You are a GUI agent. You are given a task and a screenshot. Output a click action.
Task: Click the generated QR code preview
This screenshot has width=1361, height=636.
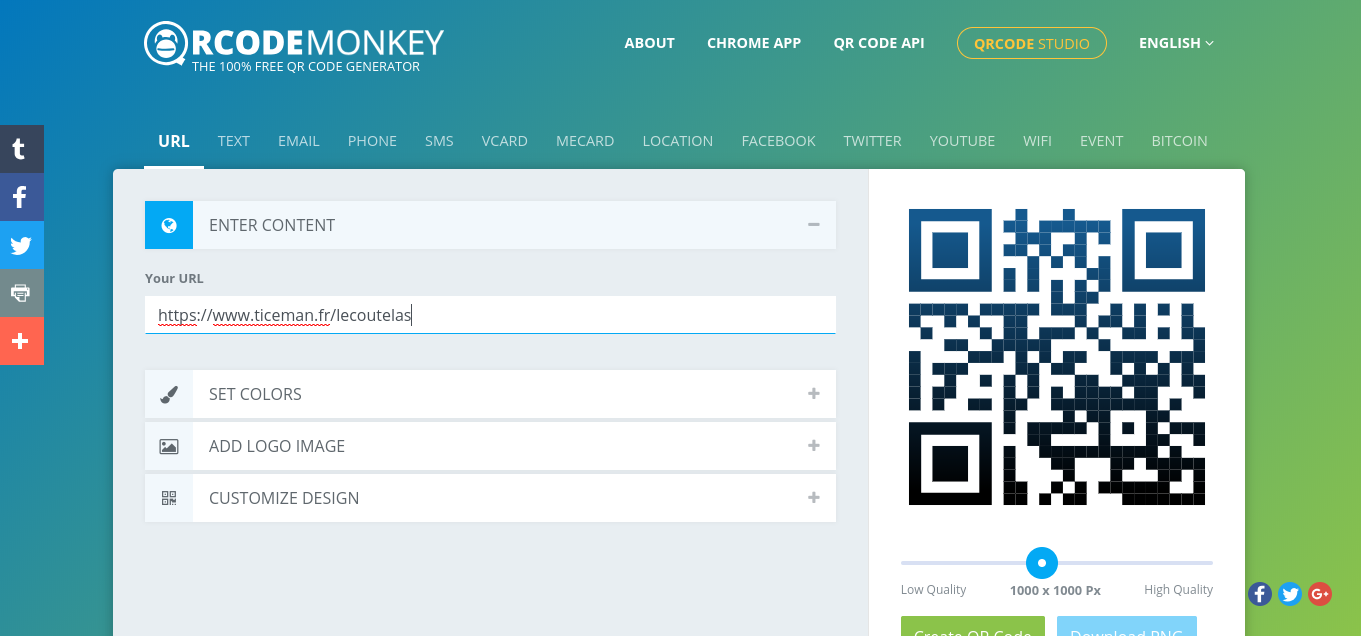[1057, 357]
